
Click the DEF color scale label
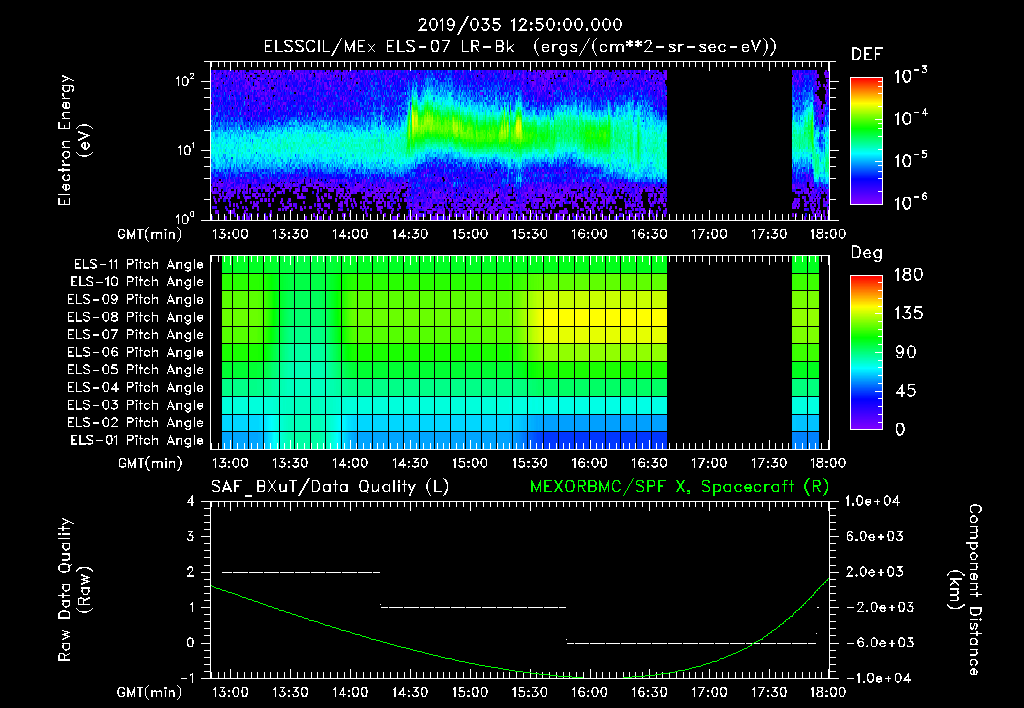867,54
